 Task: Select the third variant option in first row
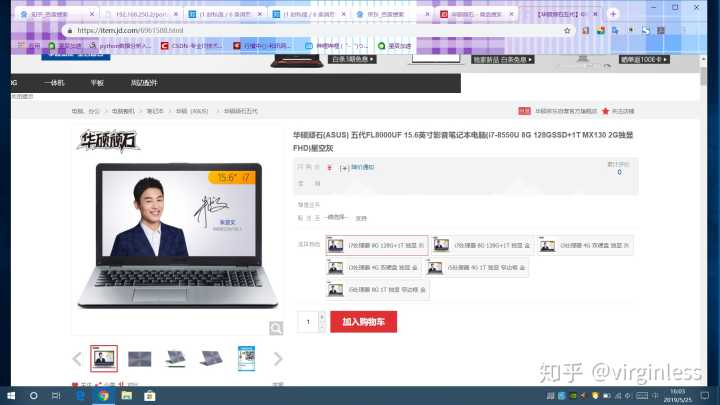(585, 246)
